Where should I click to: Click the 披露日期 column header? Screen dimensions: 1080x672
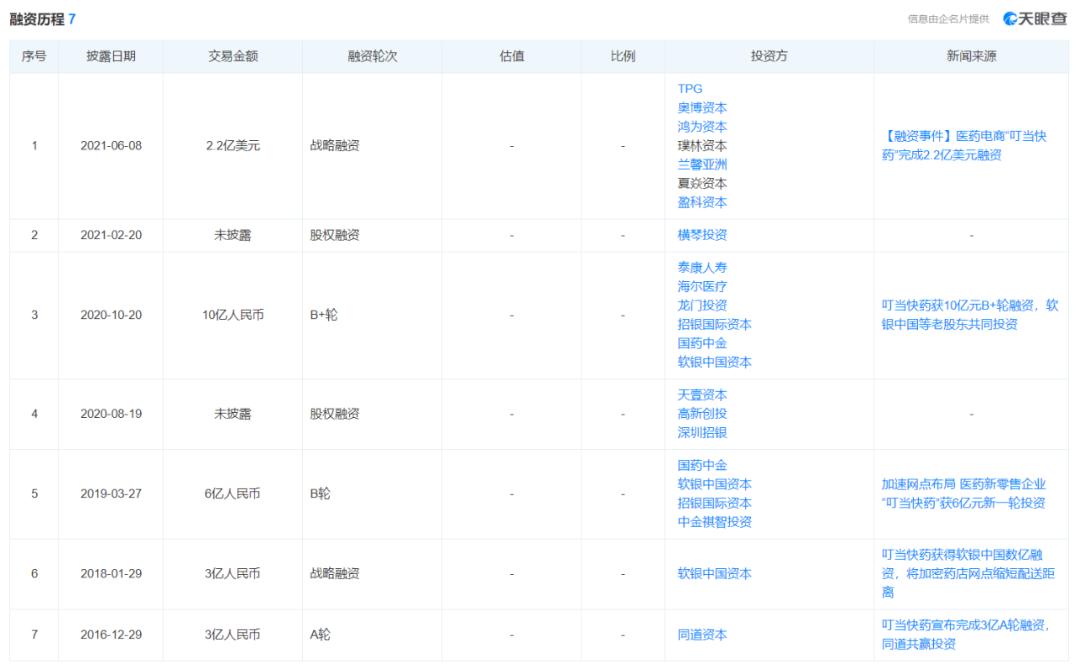click(111, 56)
